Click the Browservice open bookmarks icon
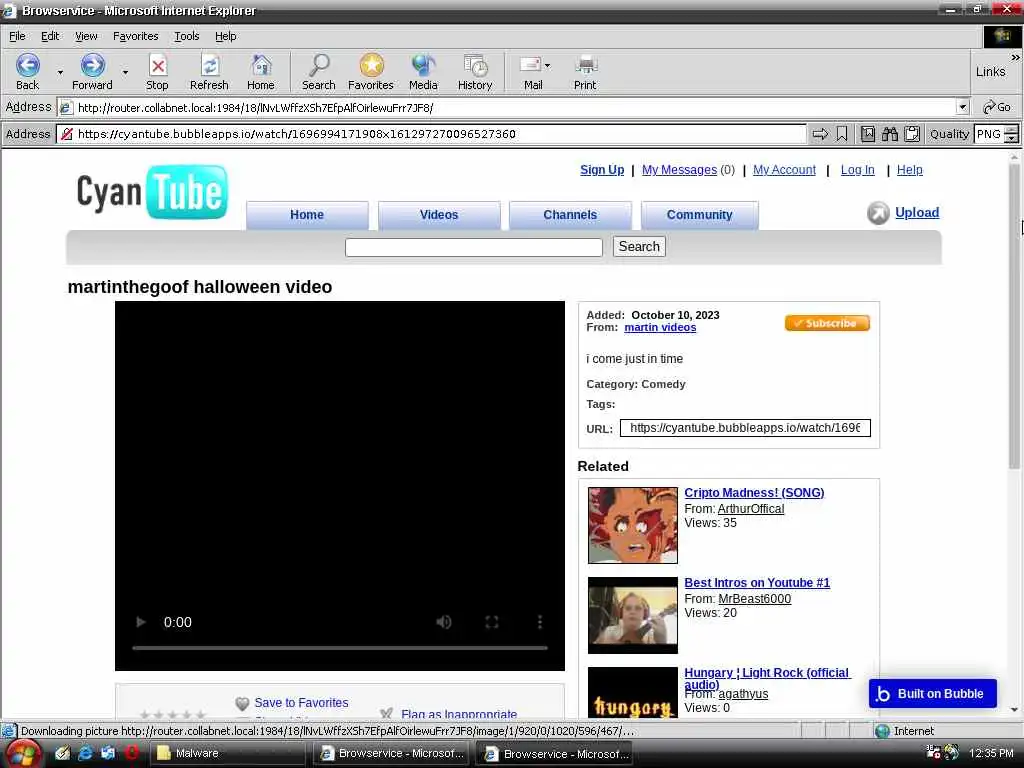 click(868, 134)
